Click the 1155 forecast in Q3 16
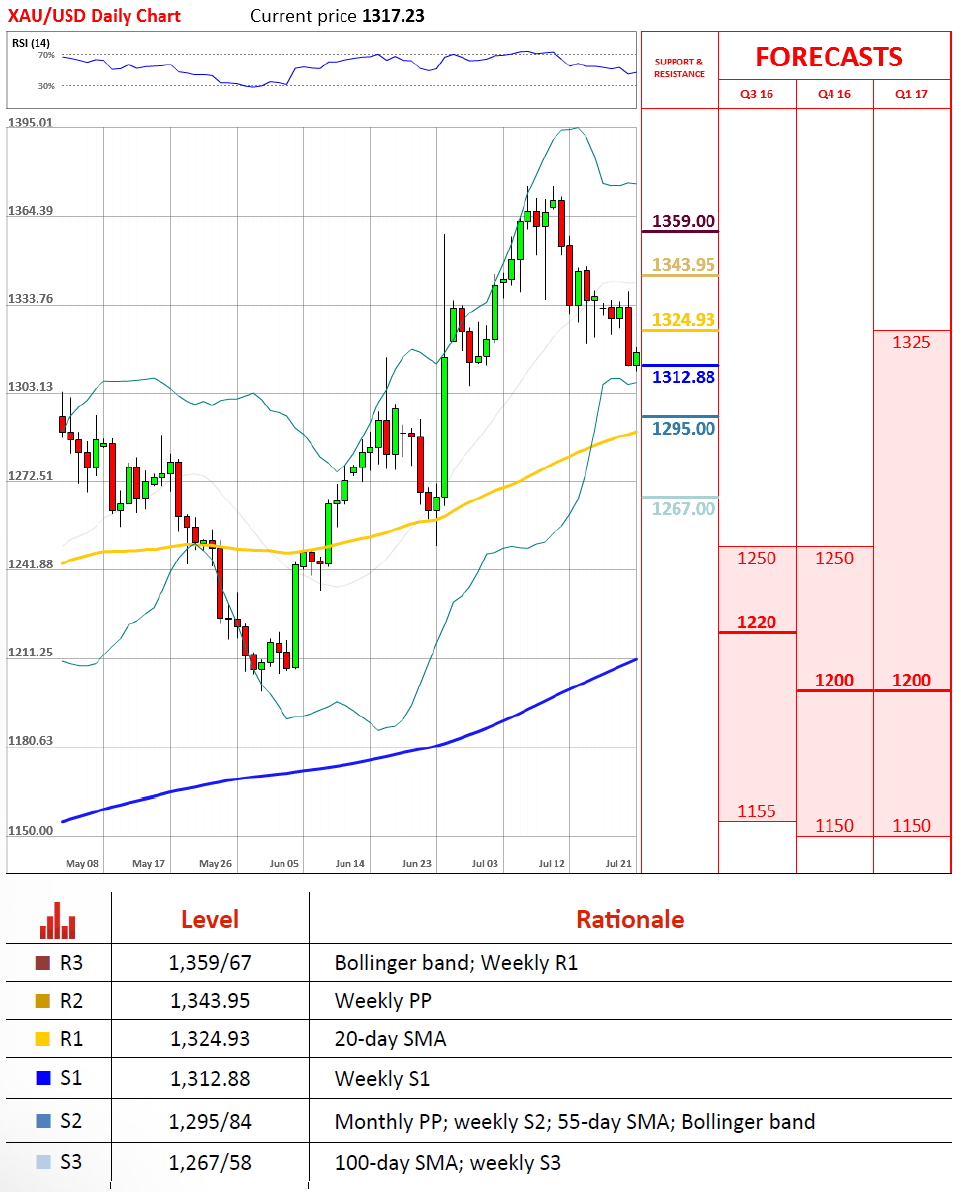This screenshot has height=1192, width=961. click(x=756, y=811)
